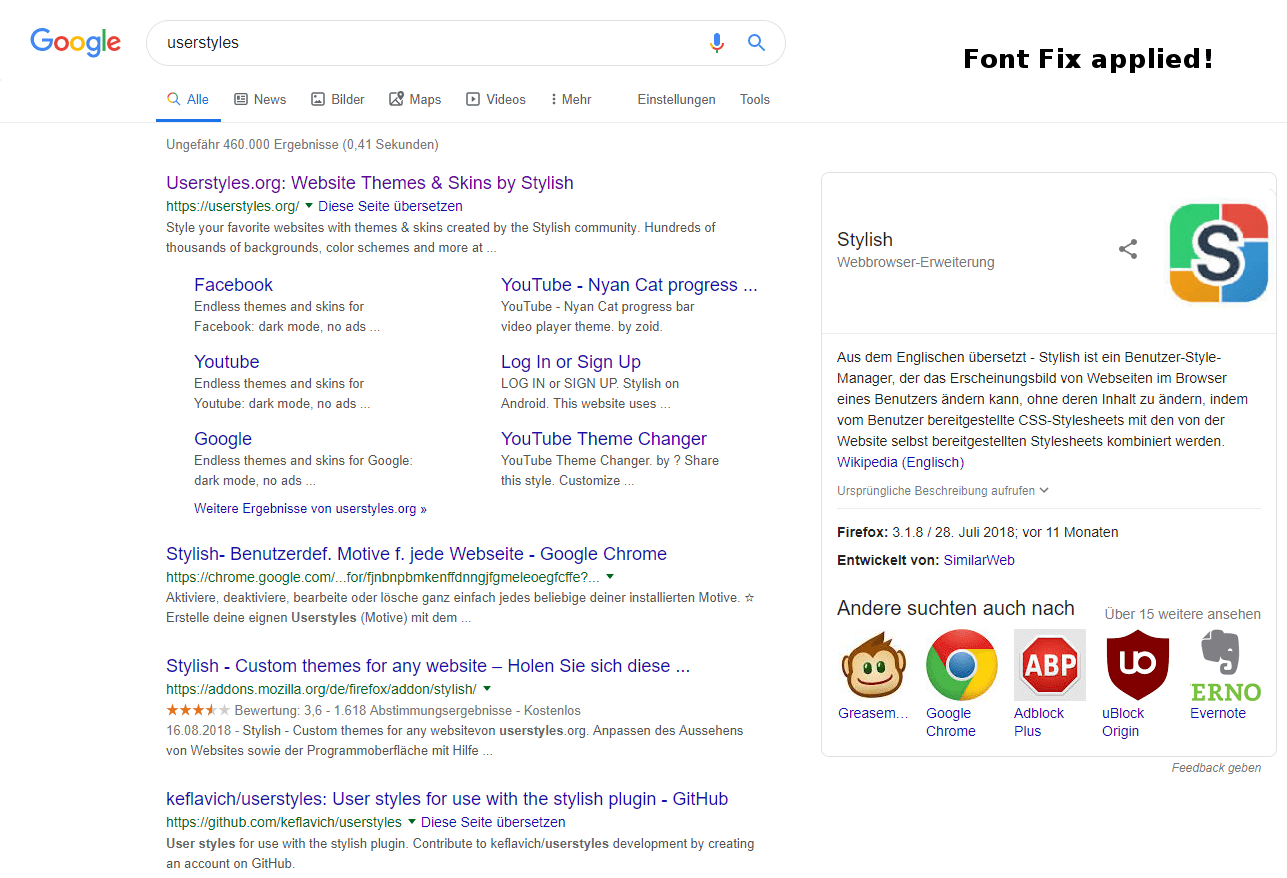Open keflavich/userstyles GitHub result
Screen dimensions: 1287x878
pos(447,799)
